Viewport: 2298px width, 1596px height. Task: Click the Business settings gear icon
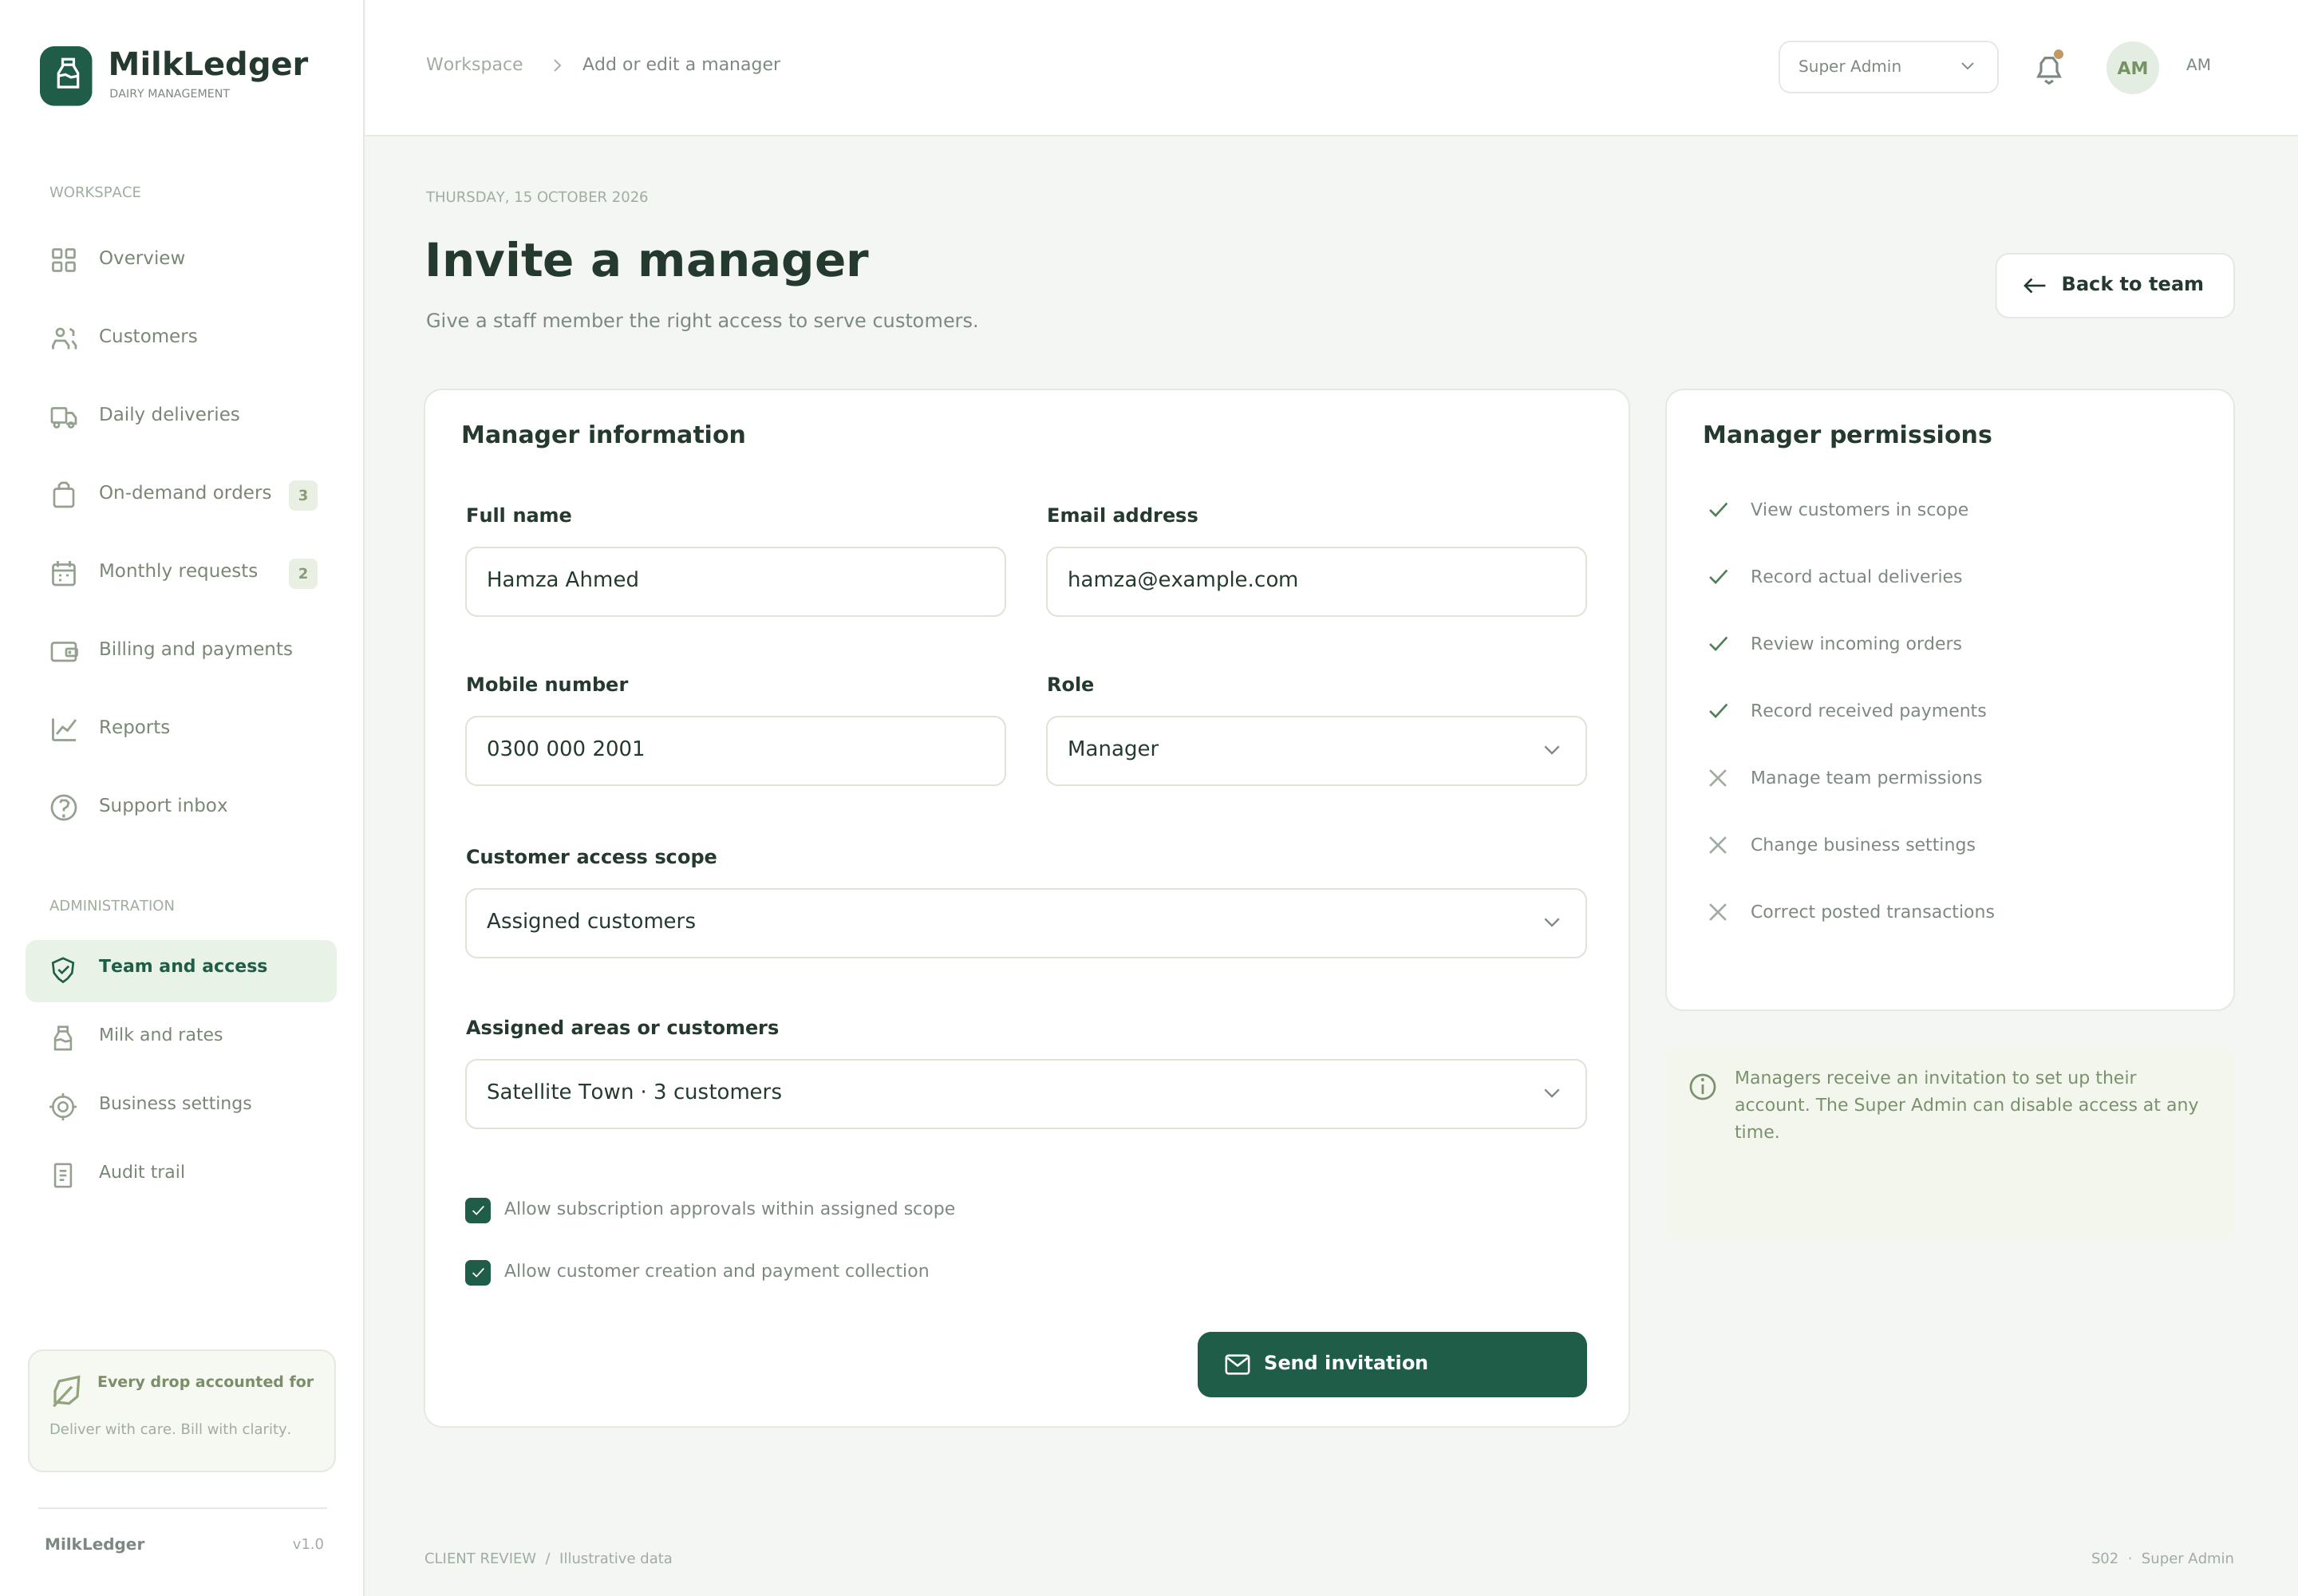(x=63, y=1106)
